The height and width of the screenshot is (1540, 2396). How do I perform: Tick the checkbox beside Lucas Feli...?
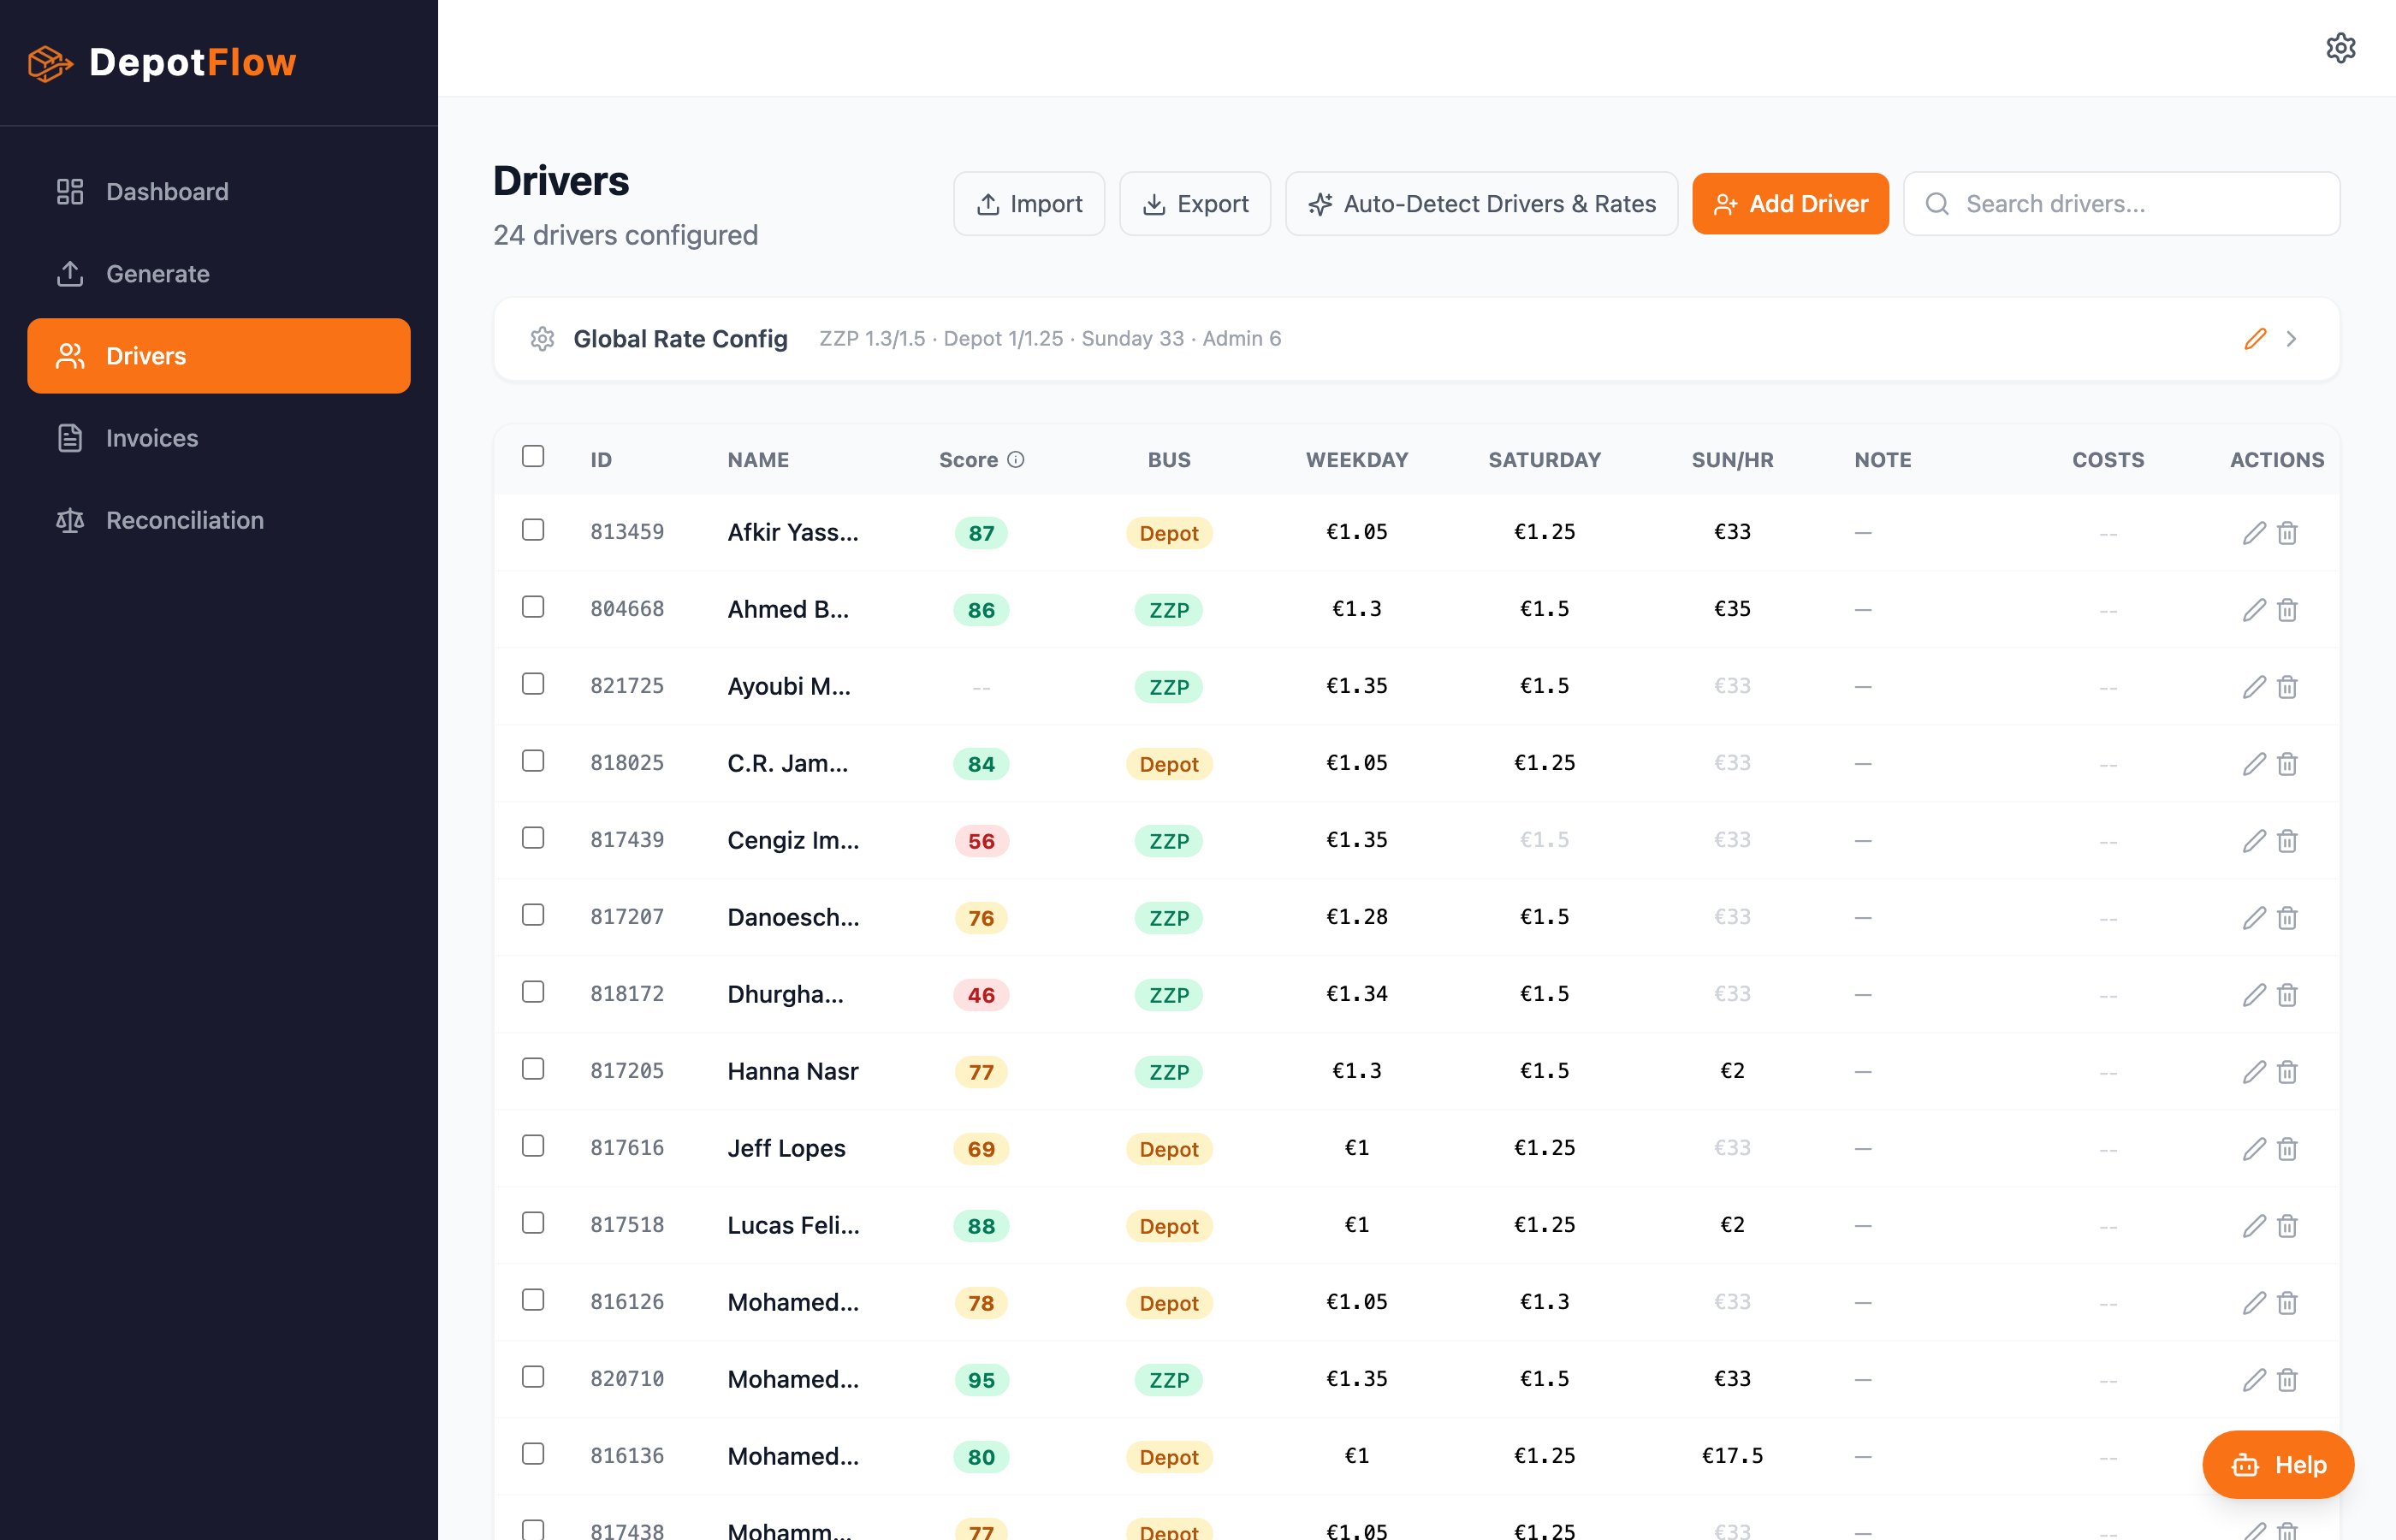click(533, 1223)
